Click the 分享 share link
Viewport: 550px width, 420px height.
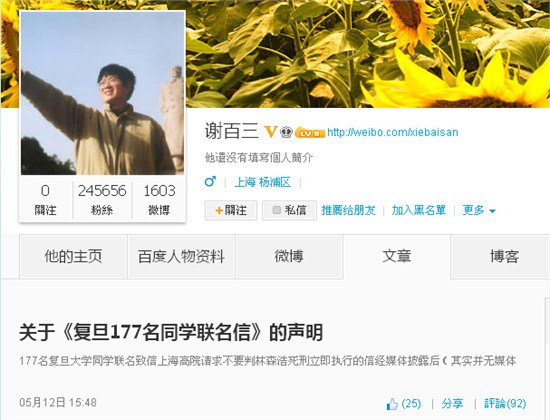[x=452, y=404]
